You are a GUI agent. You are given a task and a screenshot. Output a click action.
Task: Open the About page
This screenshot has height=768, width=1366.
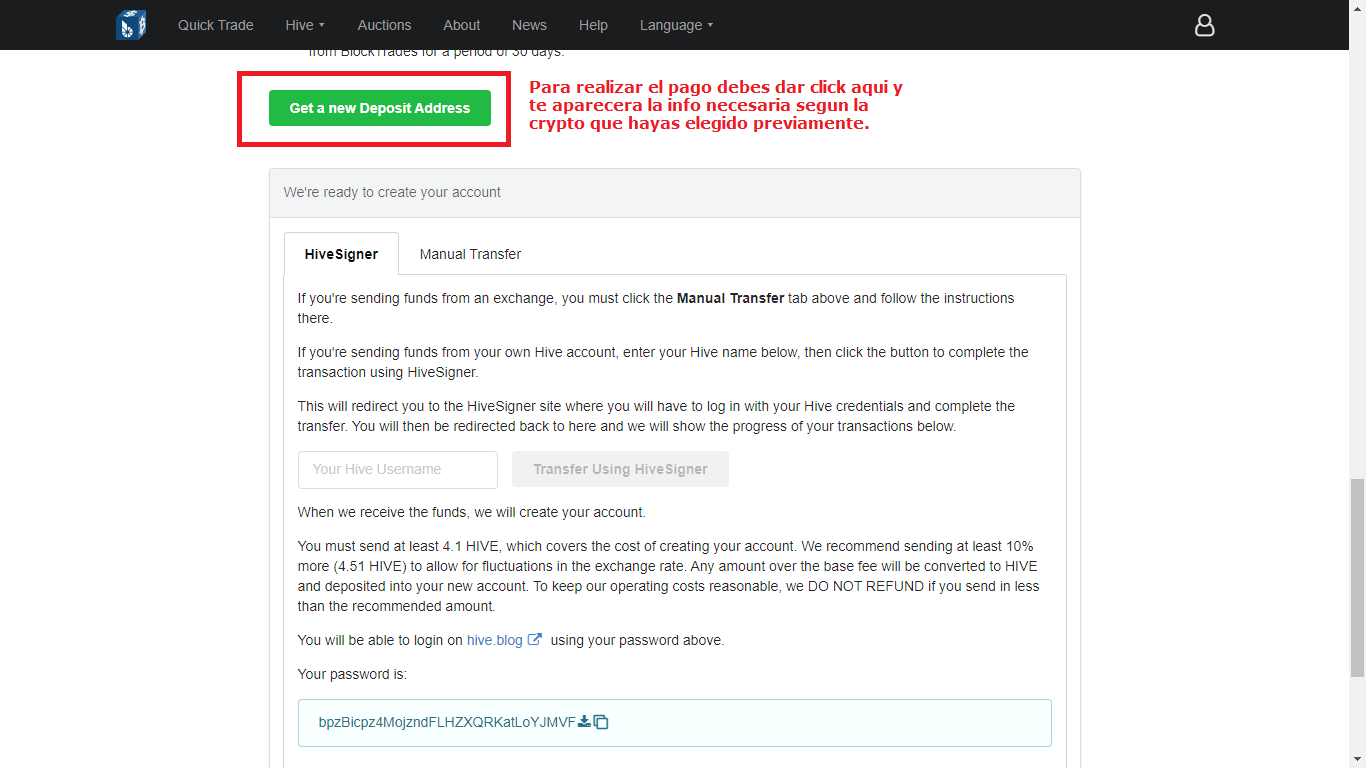462,25
